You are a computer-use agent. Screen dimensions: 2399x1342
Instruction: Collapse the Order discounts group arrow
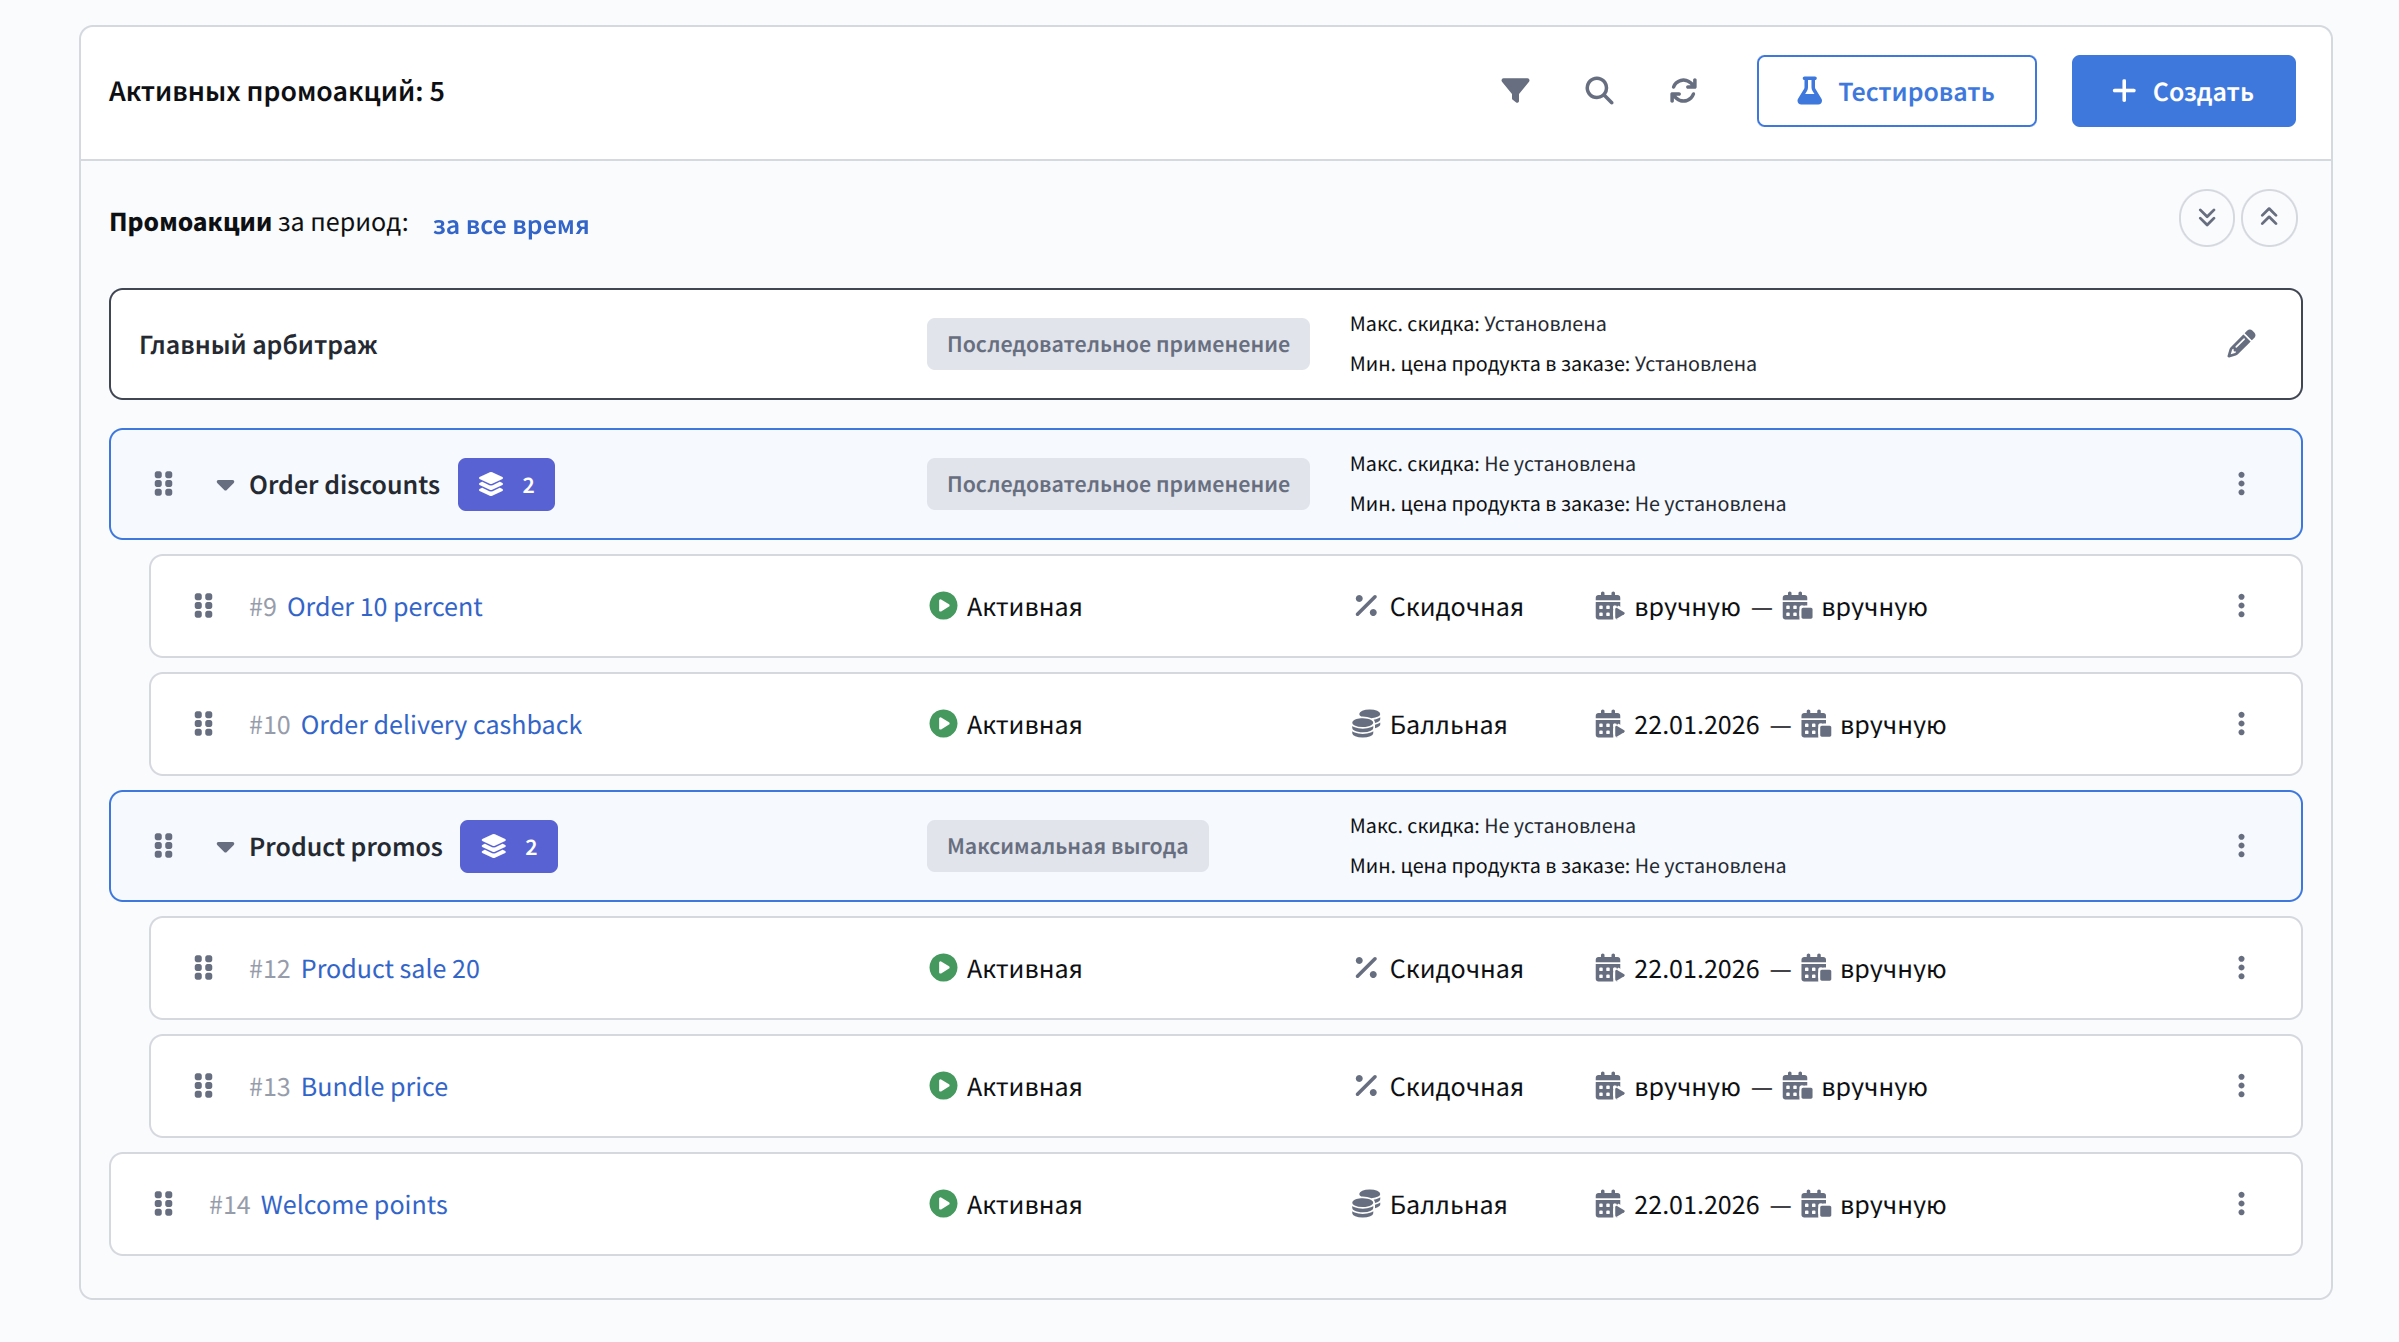point(225,485)
